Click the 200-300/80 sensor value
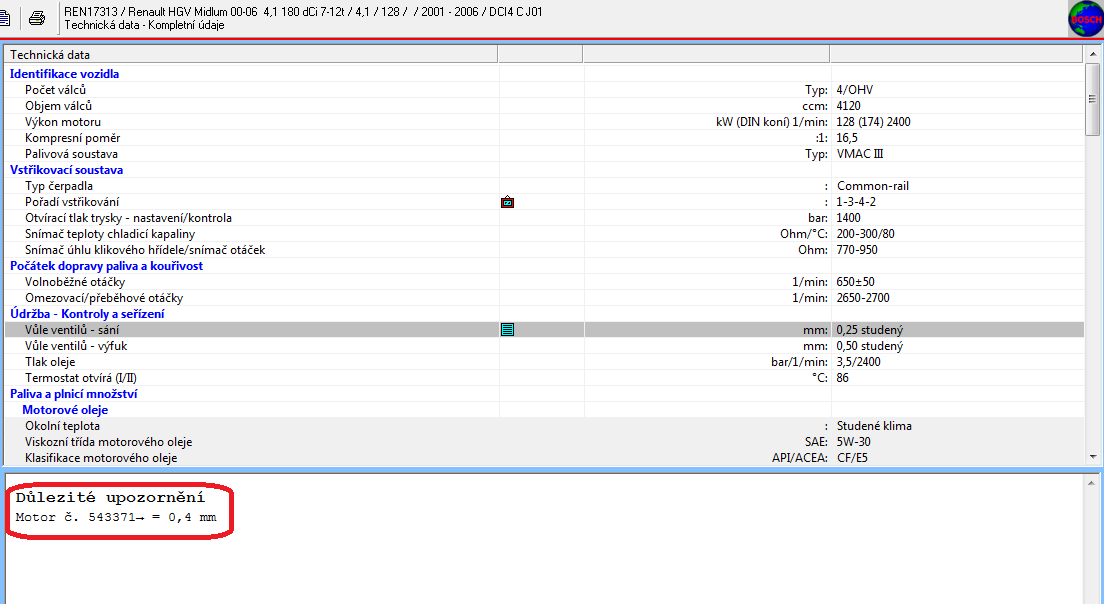The image size is (1104, 604). (x=865, y=234)
